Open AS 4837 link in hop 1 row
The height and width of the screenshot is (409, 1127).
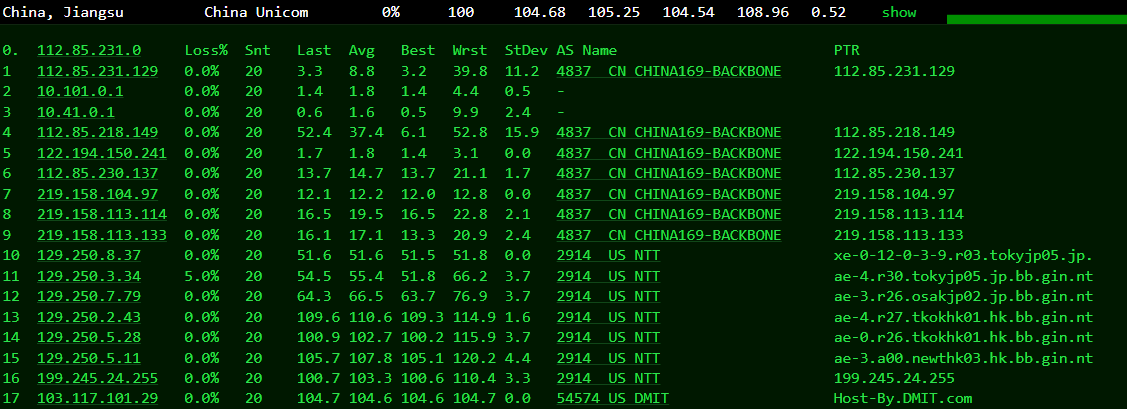coord(668,71)
